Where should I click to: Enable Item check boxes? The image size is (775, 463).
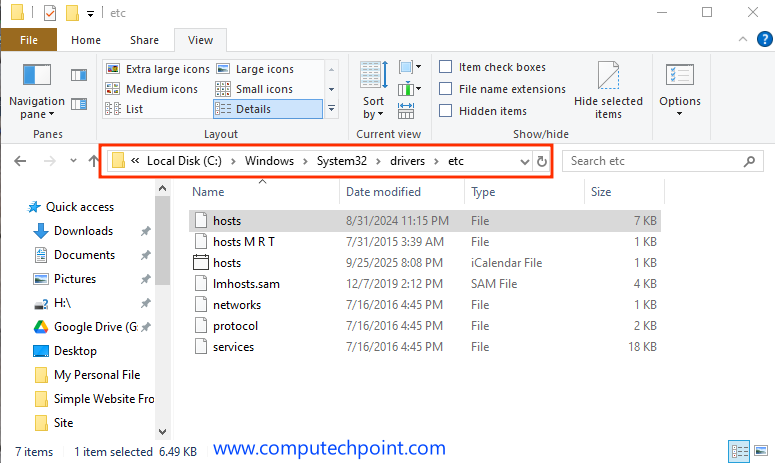446,67
